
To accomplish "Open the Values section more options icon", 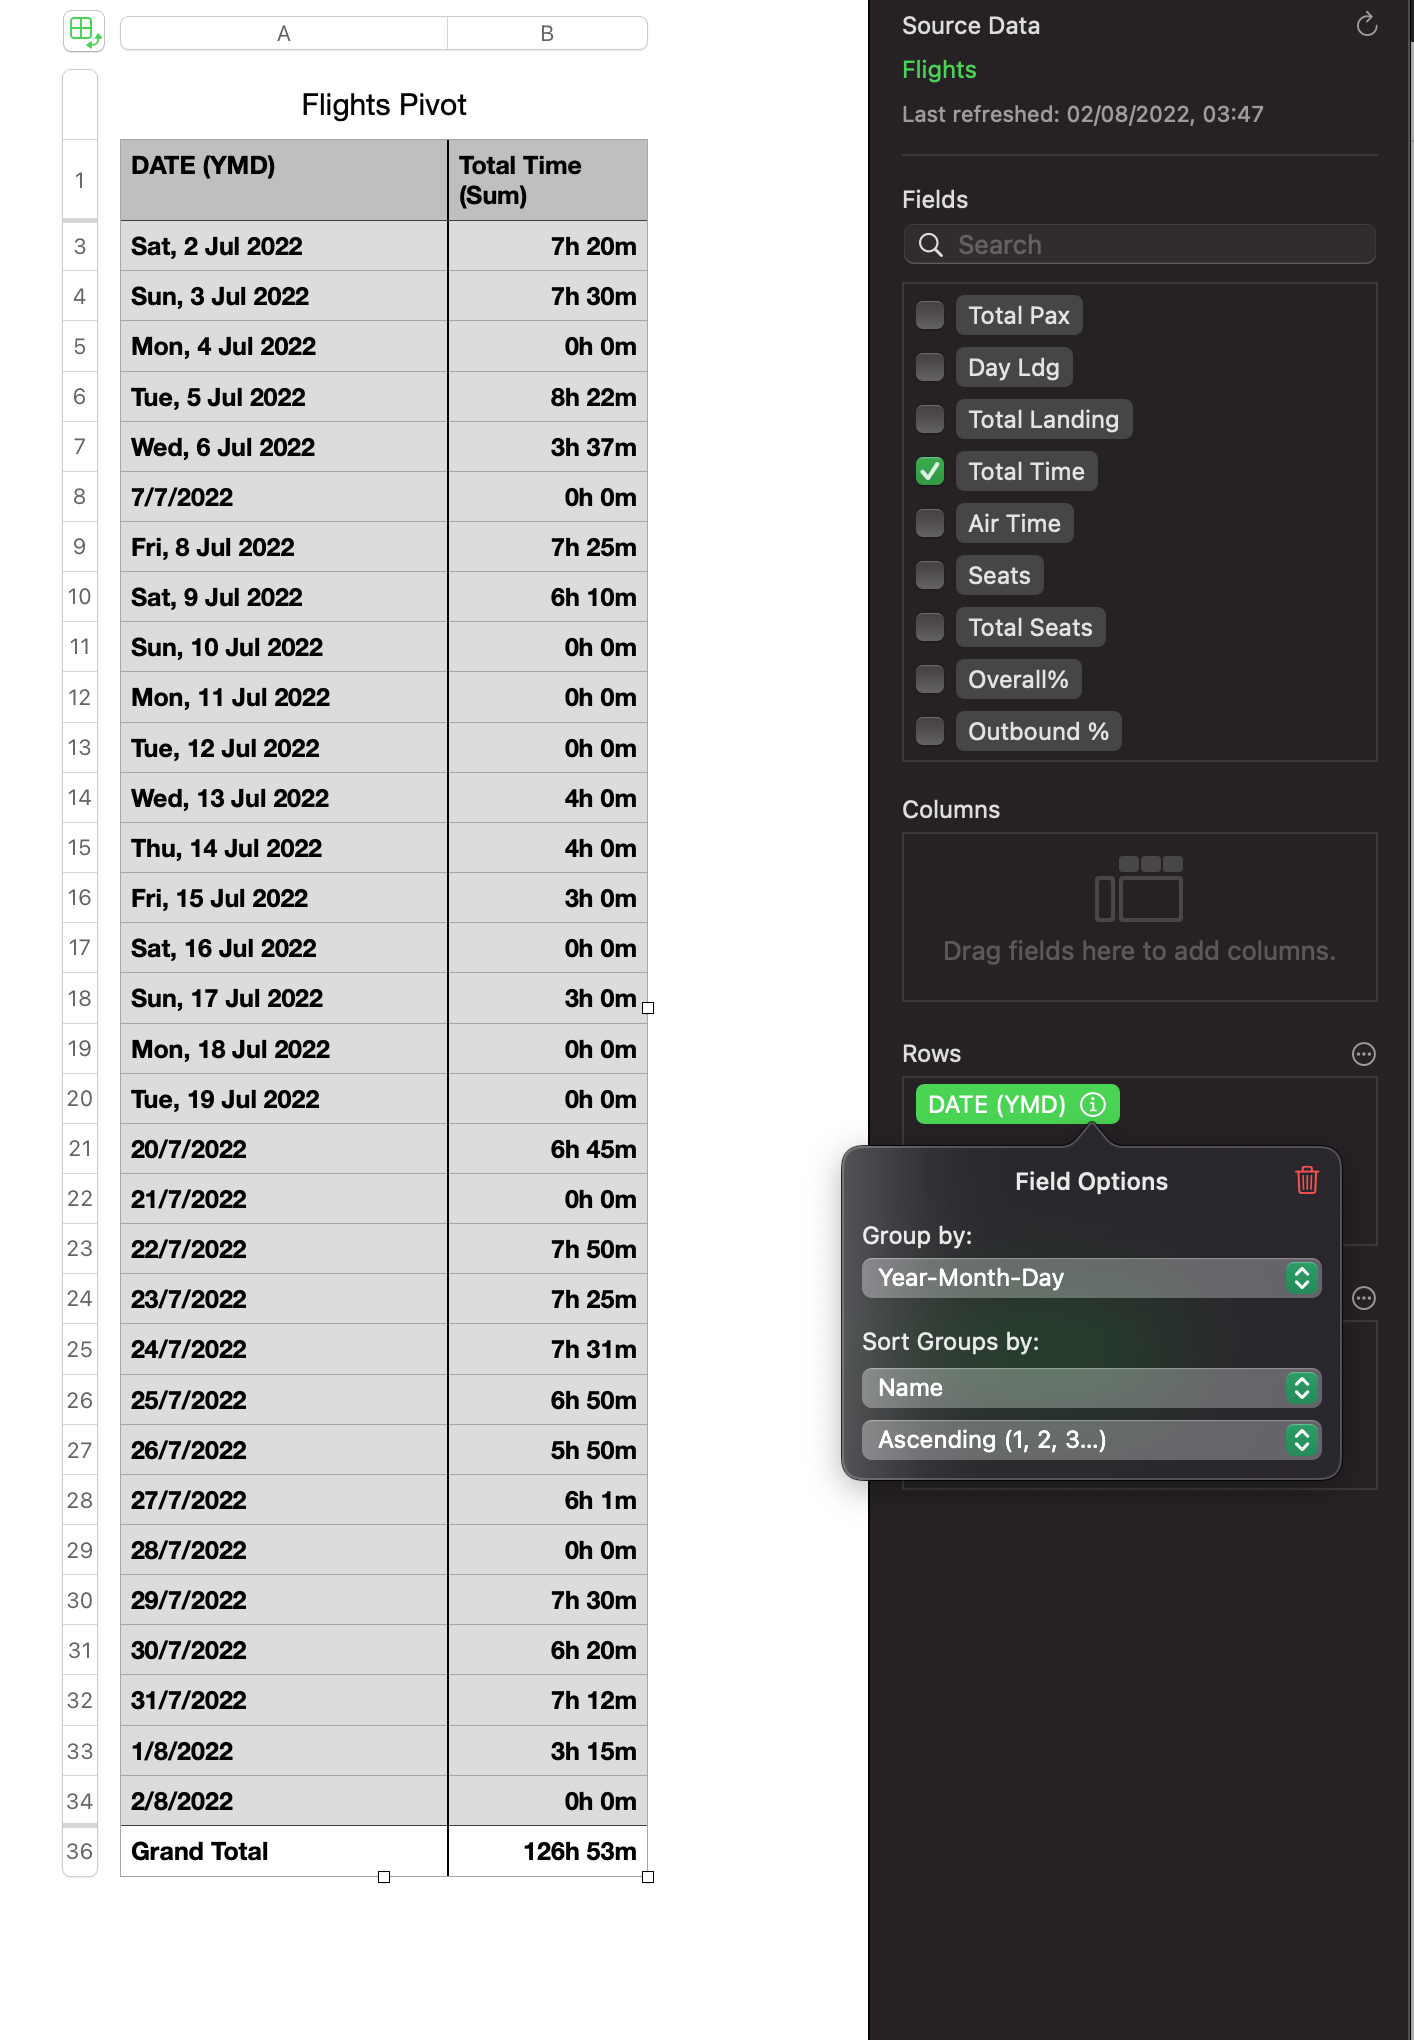I will [x=1363, y=1298].
